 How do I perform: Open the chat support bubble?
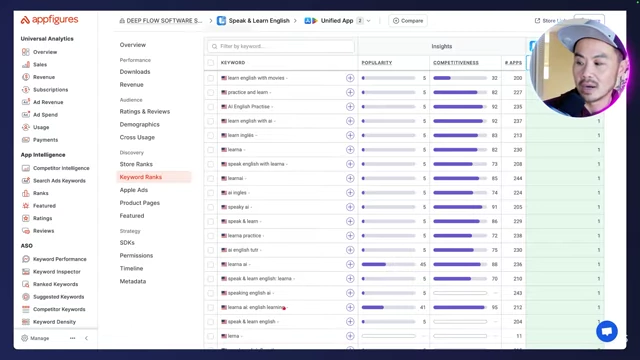point(607,331)
